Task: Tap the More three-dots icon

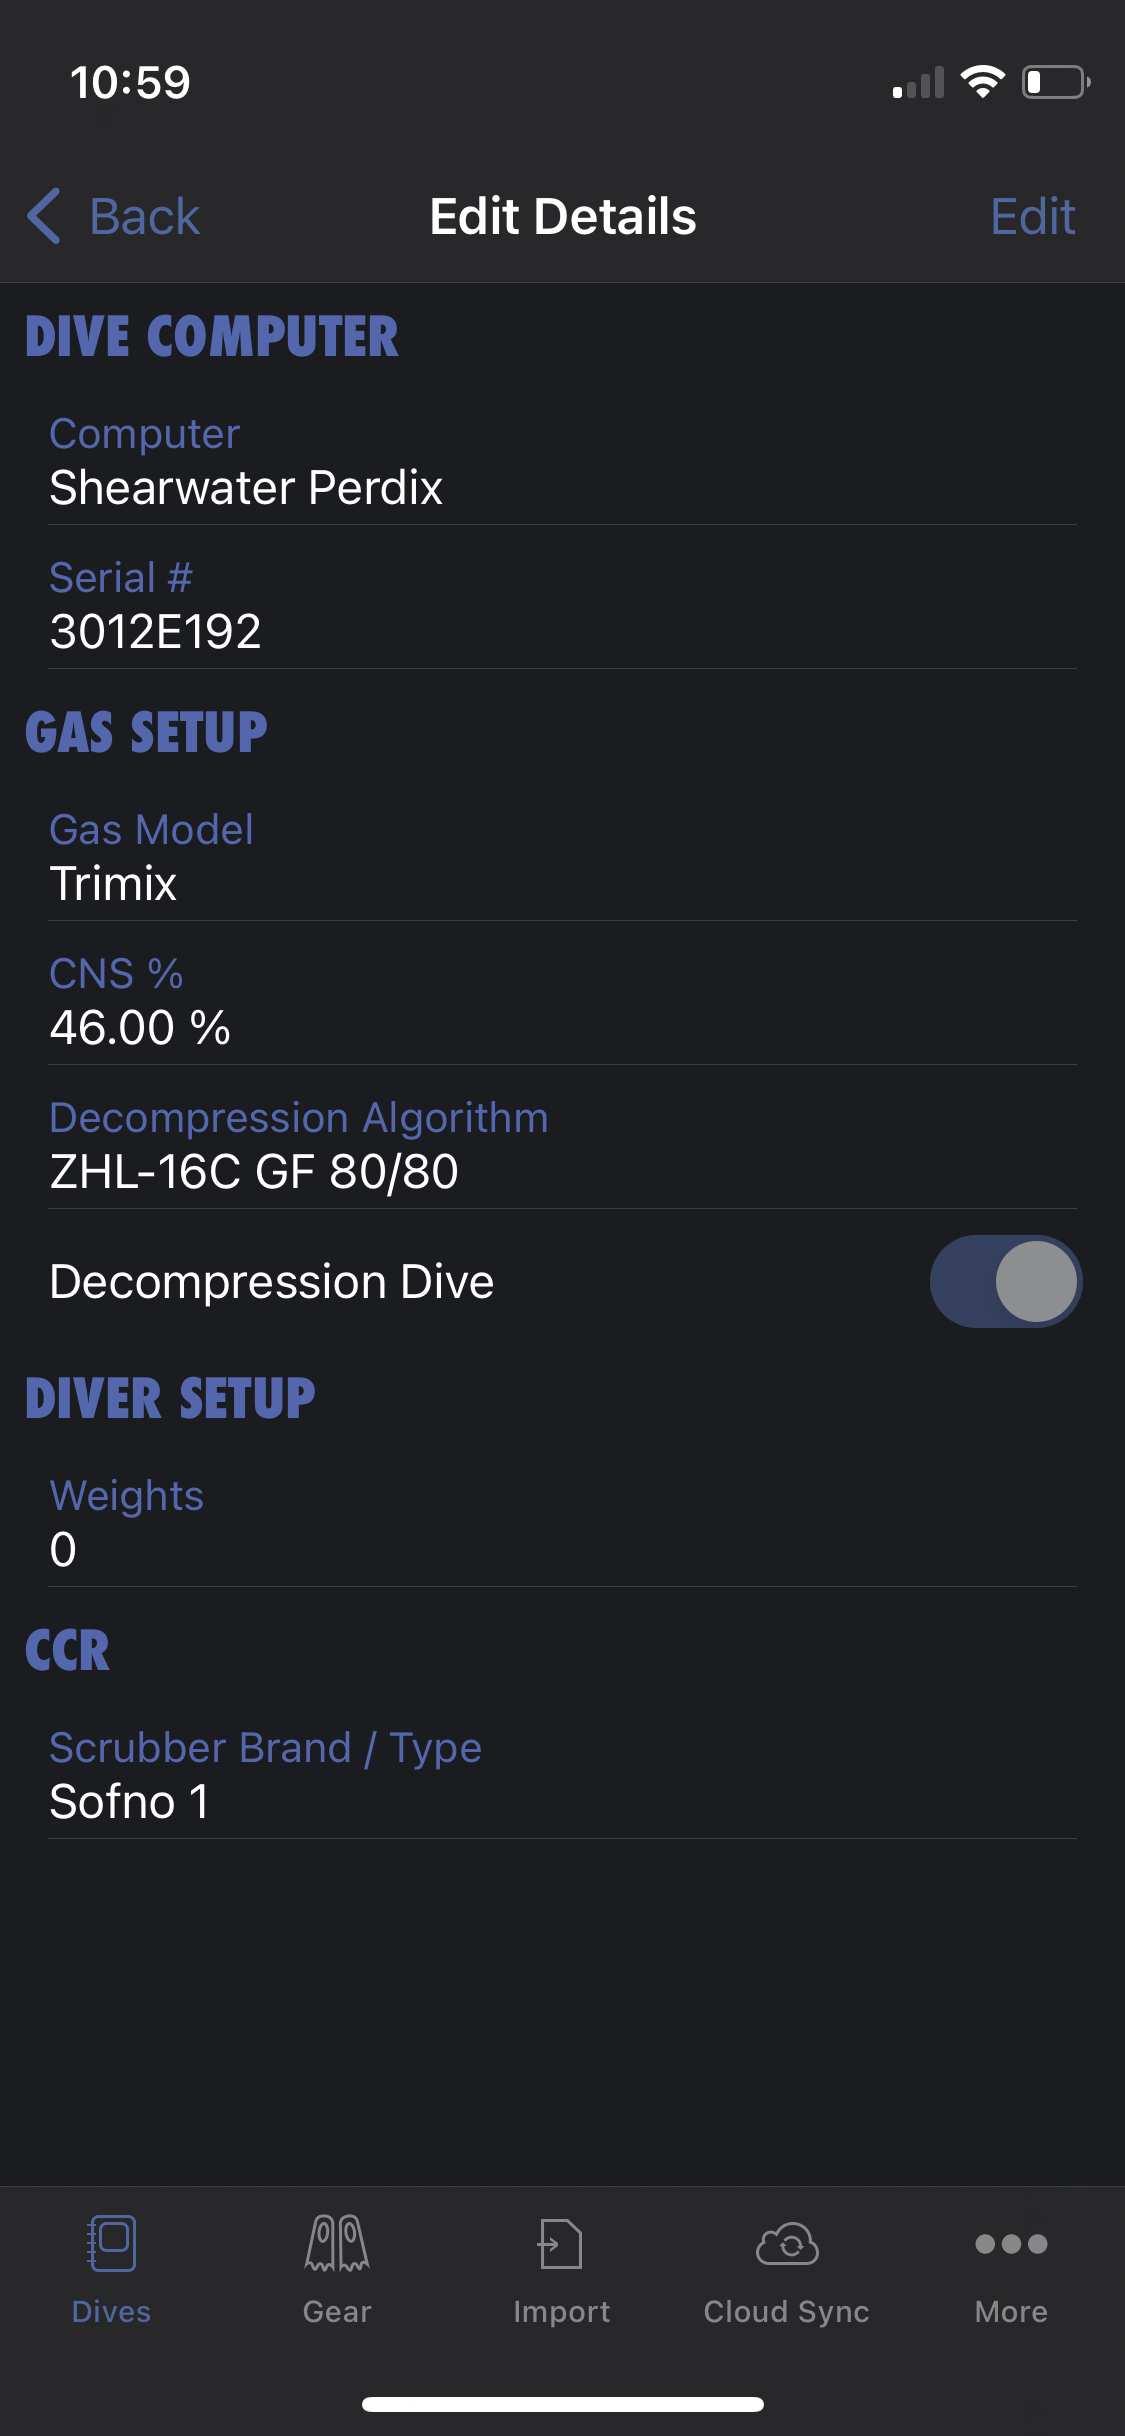Action: tap(1011, 2244)
